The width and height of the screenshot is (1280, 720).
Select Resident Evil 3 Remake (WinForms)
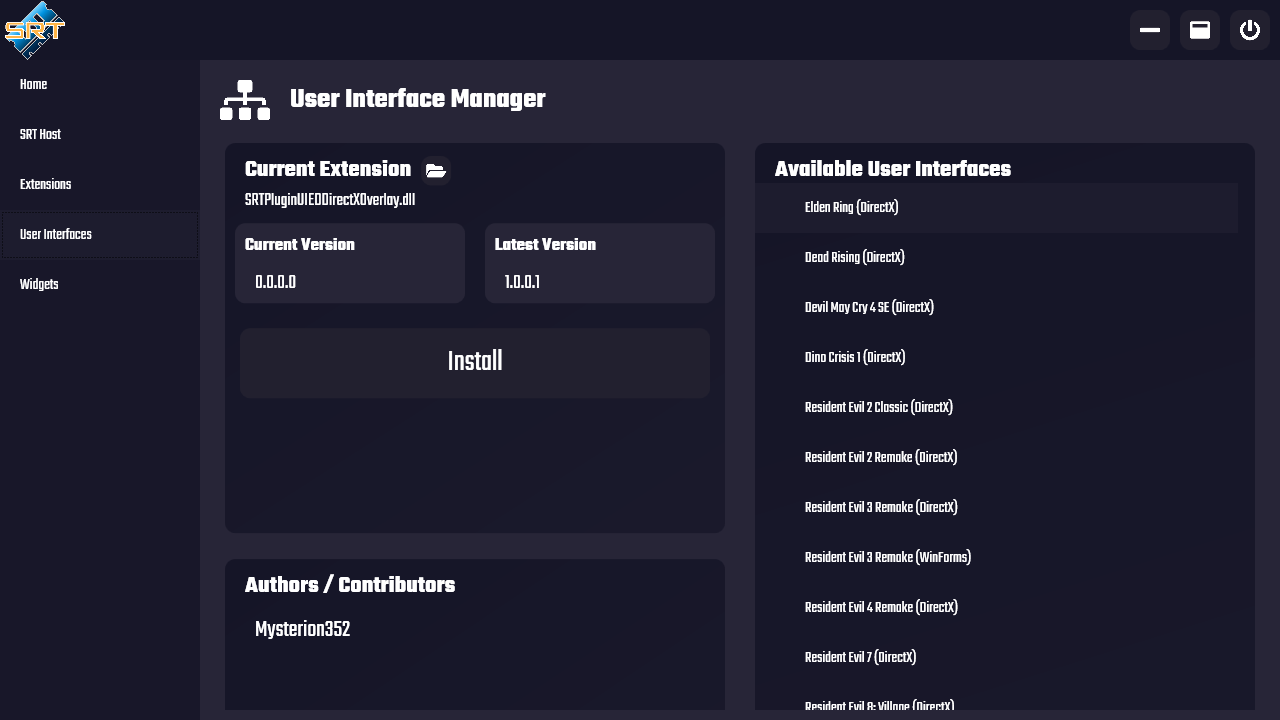pos(996,558)
